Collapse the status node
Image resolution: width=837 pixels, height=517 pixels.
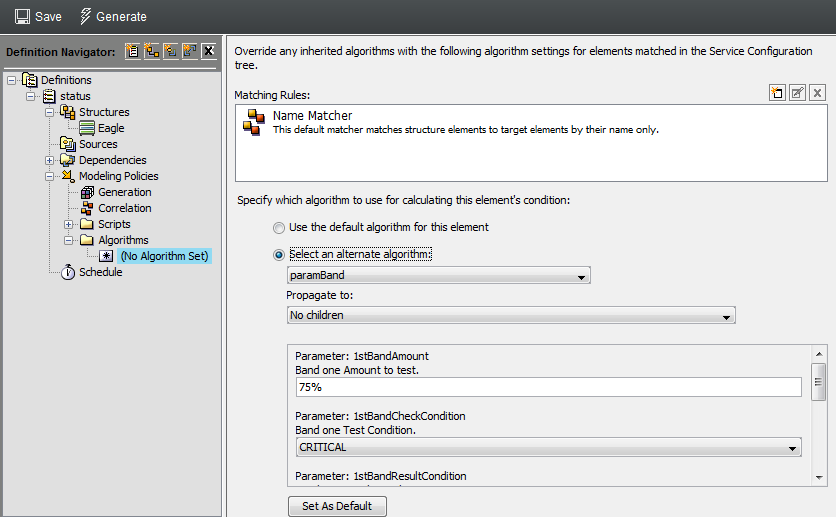coord(30,97)
